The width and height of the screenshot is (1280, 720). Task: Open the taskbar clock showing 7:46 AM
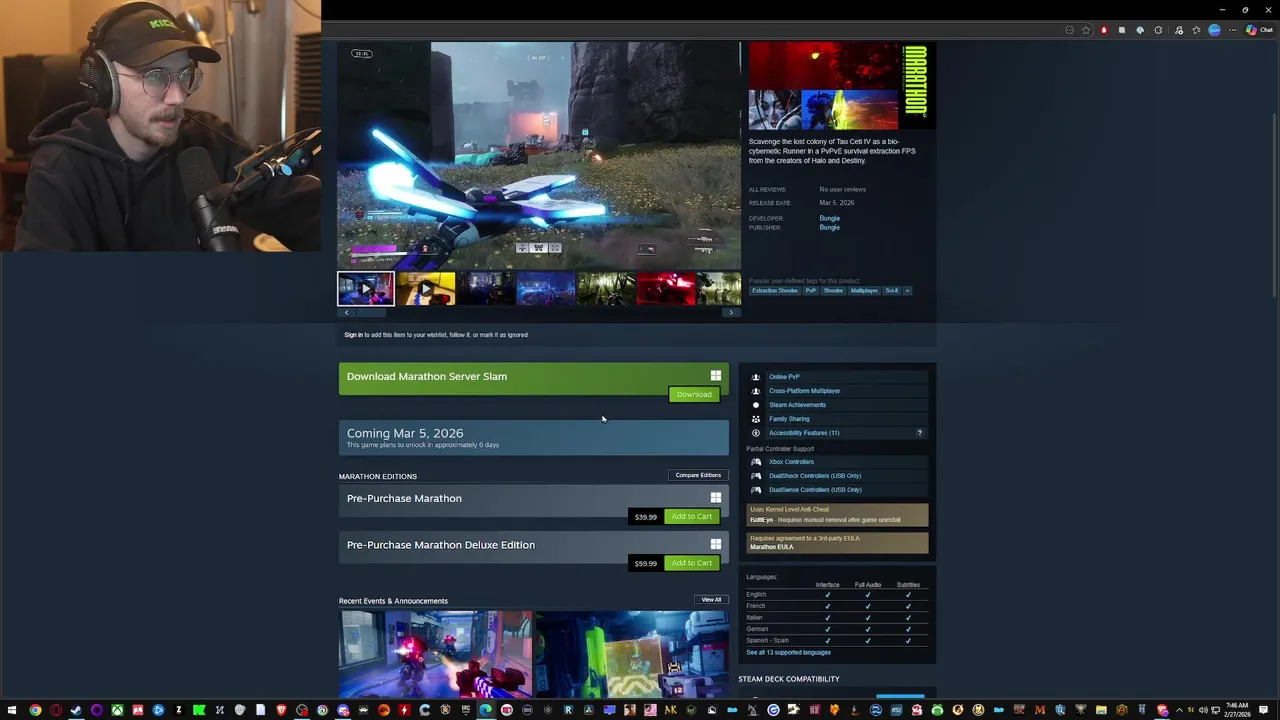coord(1237,710)
